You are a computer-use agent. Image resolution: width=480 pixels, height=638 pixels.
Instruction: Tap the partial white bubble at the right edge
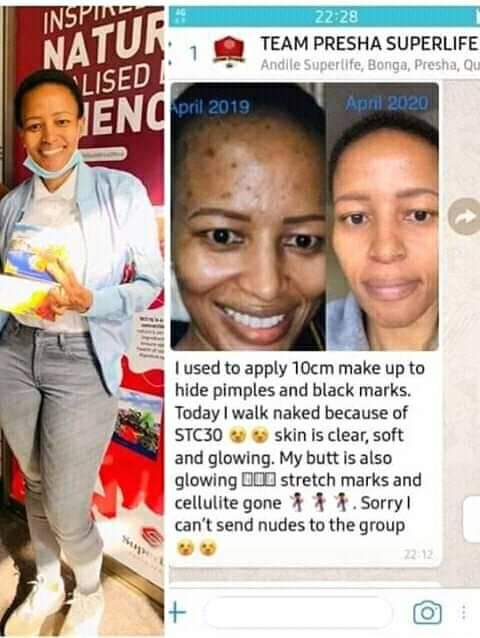[x=472, y=520]
